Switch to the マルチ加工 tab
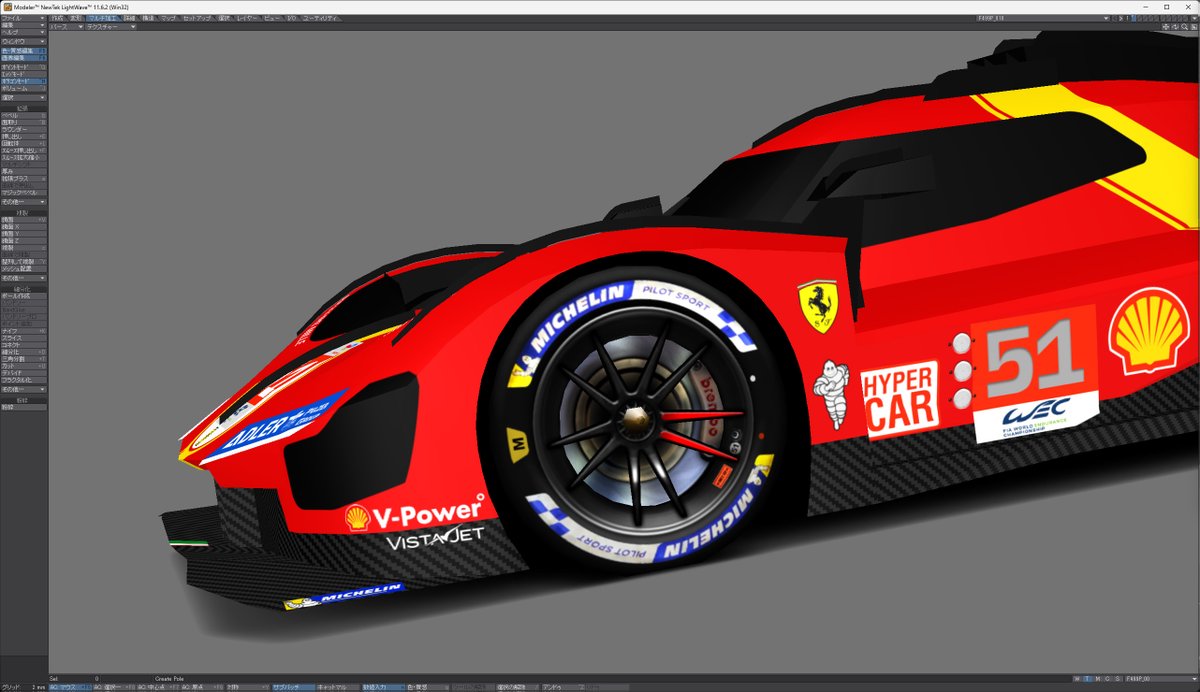The image size is (1200, 692). [103, 18]
